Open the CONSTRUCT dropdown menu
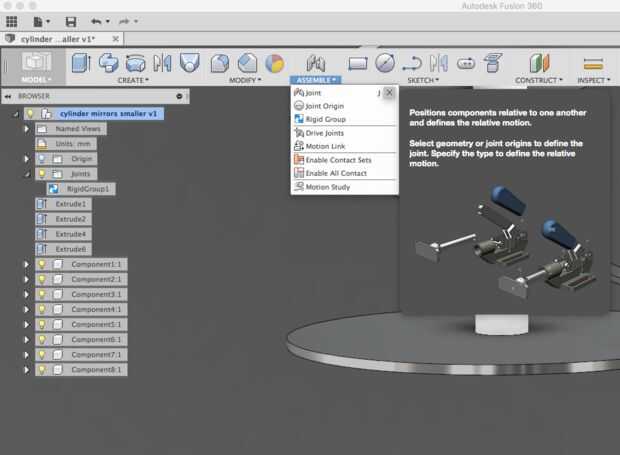Image resolution: width=620 pixels, height=455 pixels. pos(539,80)
